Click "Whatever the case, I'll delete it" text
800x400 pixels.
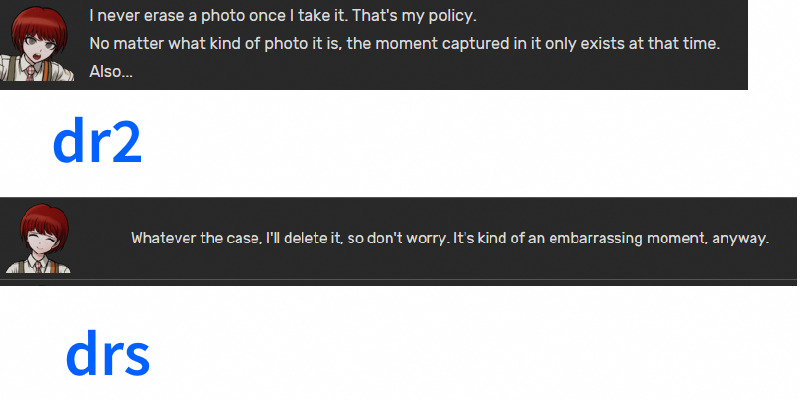pos(237,238)
